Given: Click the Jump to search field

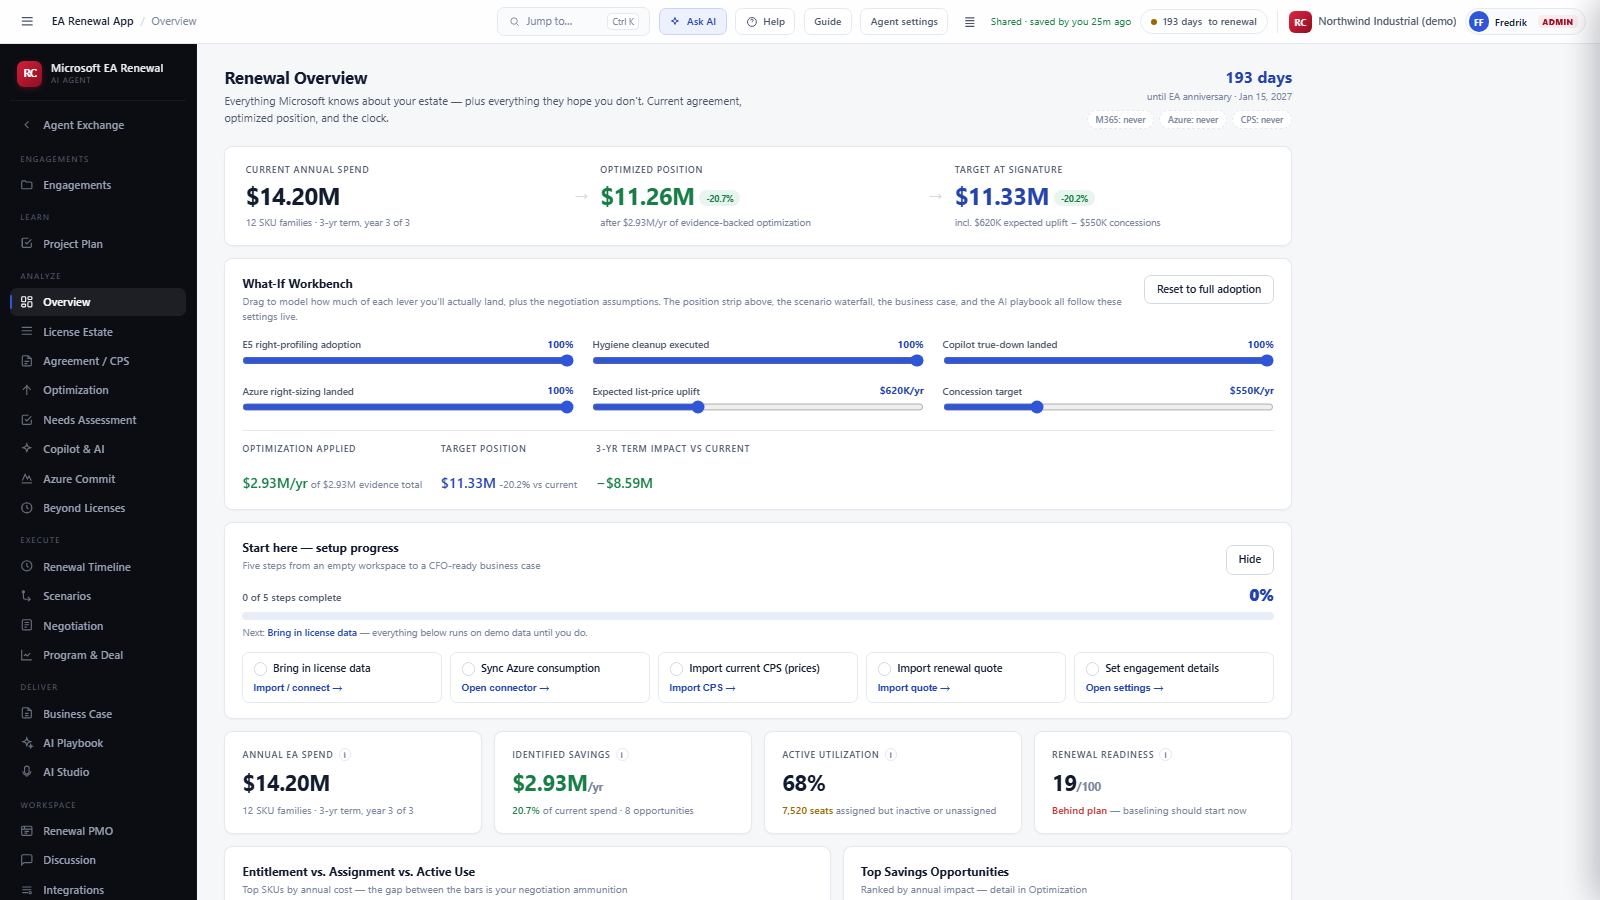Looking at the screenshot, I should [573, 21].
